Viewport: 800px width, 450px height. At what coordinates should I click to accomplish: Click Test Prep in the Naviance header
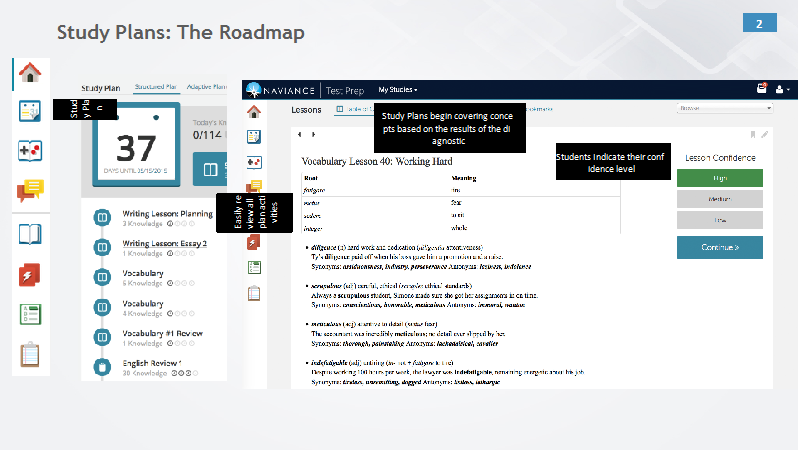coord(345,91)
